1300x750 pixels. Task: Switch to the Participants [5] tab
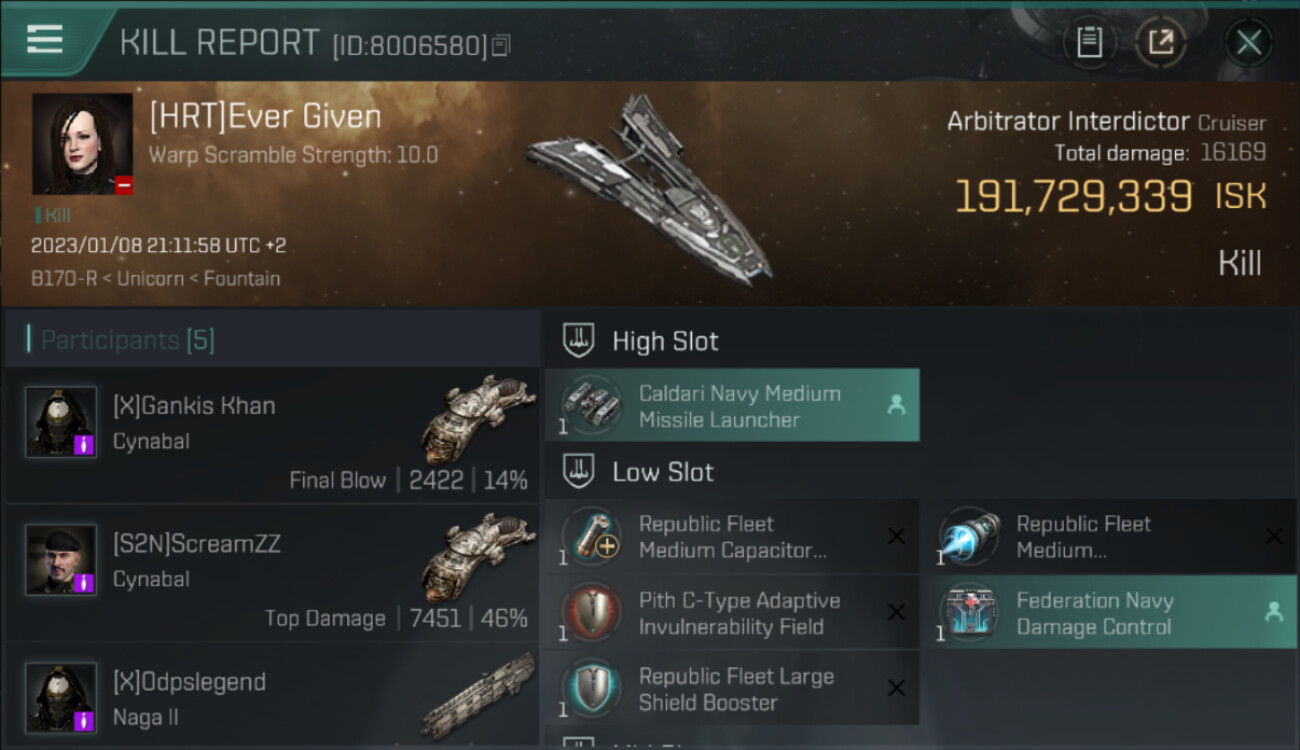tap(127, 340)
